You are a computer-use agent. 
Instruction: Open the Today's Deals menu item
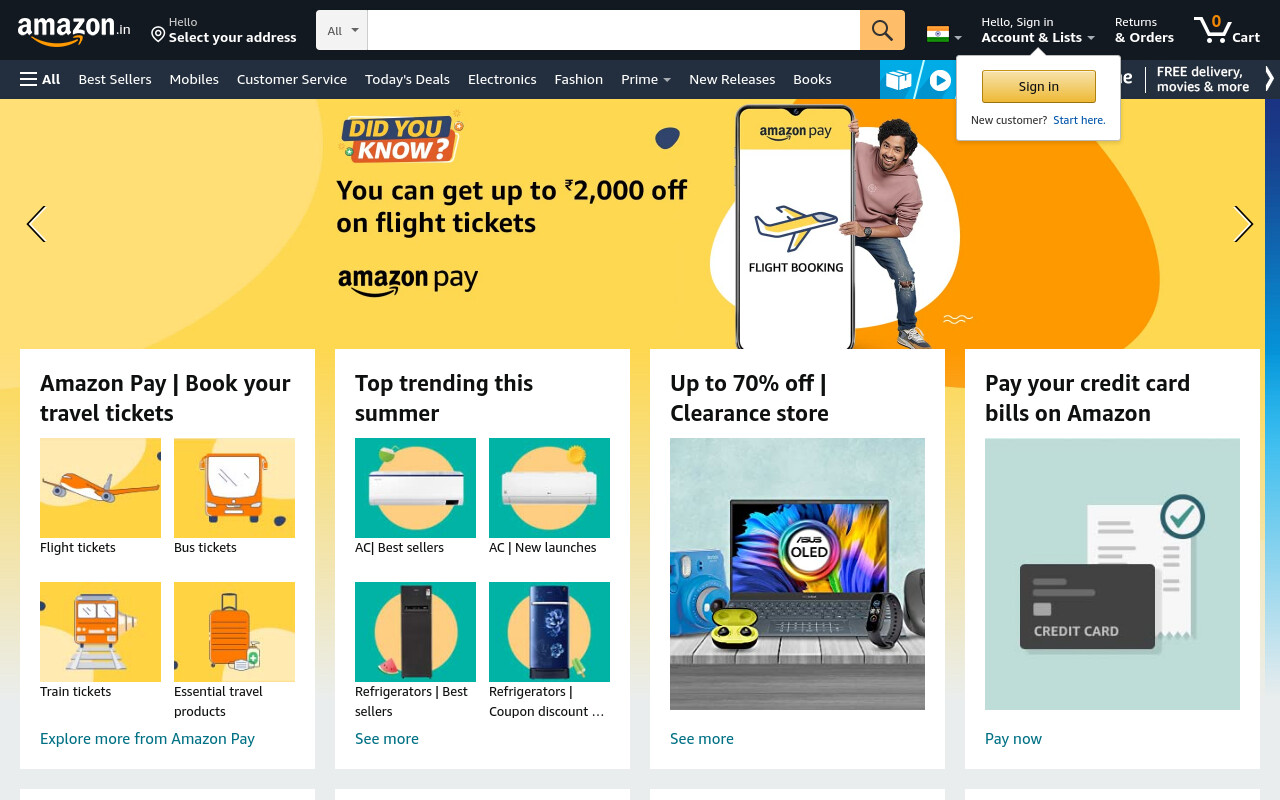pyautogui.click(x=407, y=79)
